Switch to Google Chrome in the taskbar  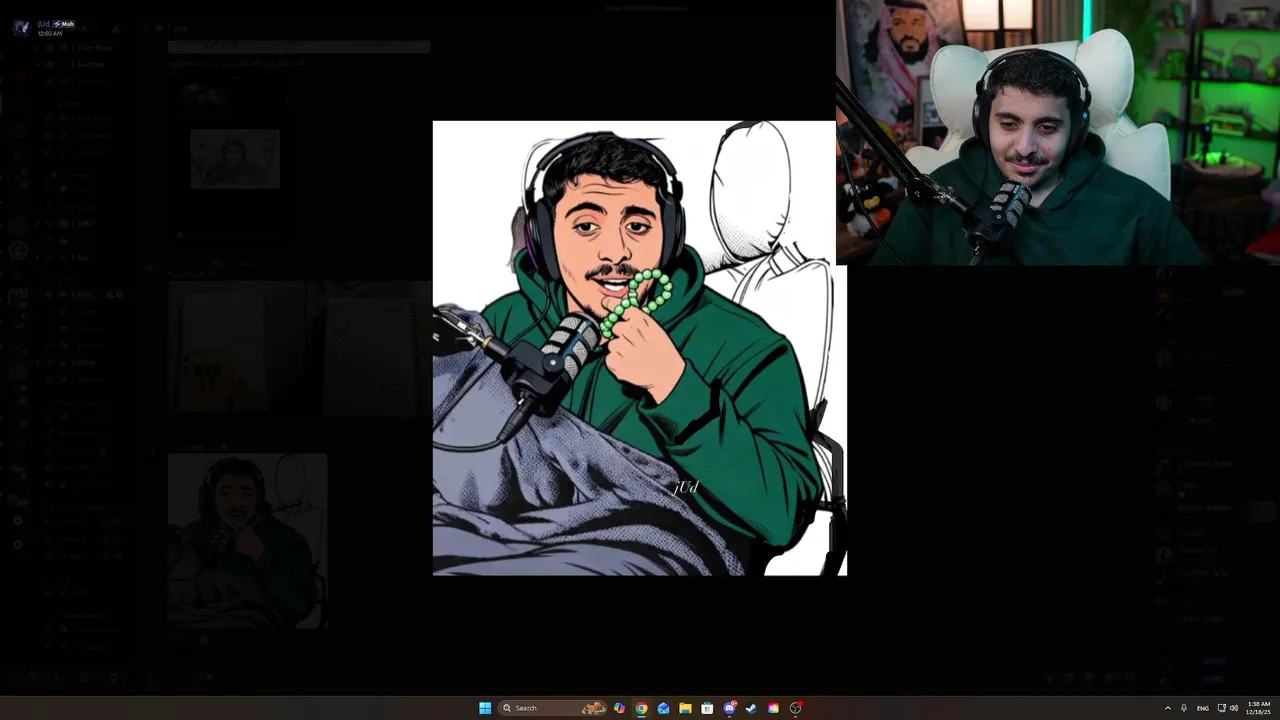point(641,708)
